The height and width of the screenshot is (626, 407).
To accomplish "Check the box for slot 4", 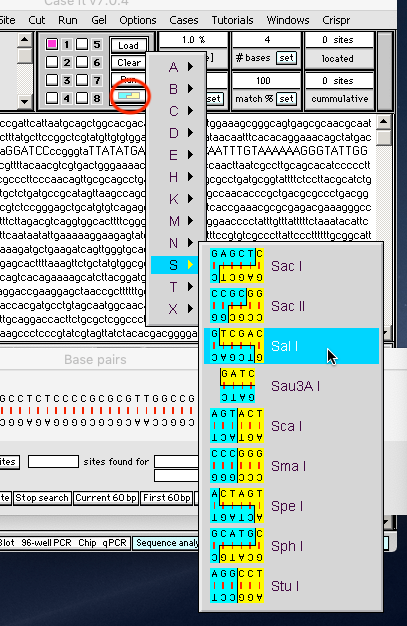I will point(52,98).
